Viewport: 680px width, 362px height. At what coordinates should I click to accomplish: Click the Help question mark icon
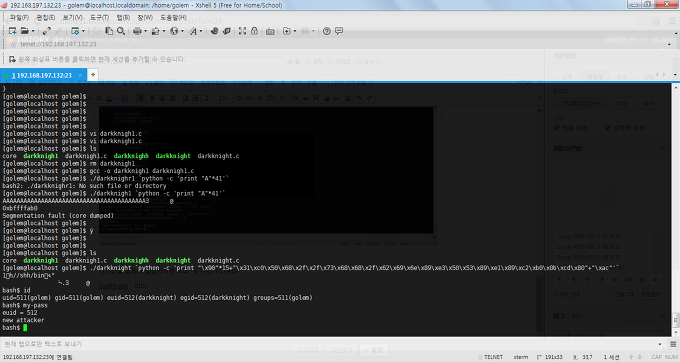pos(327,31)
